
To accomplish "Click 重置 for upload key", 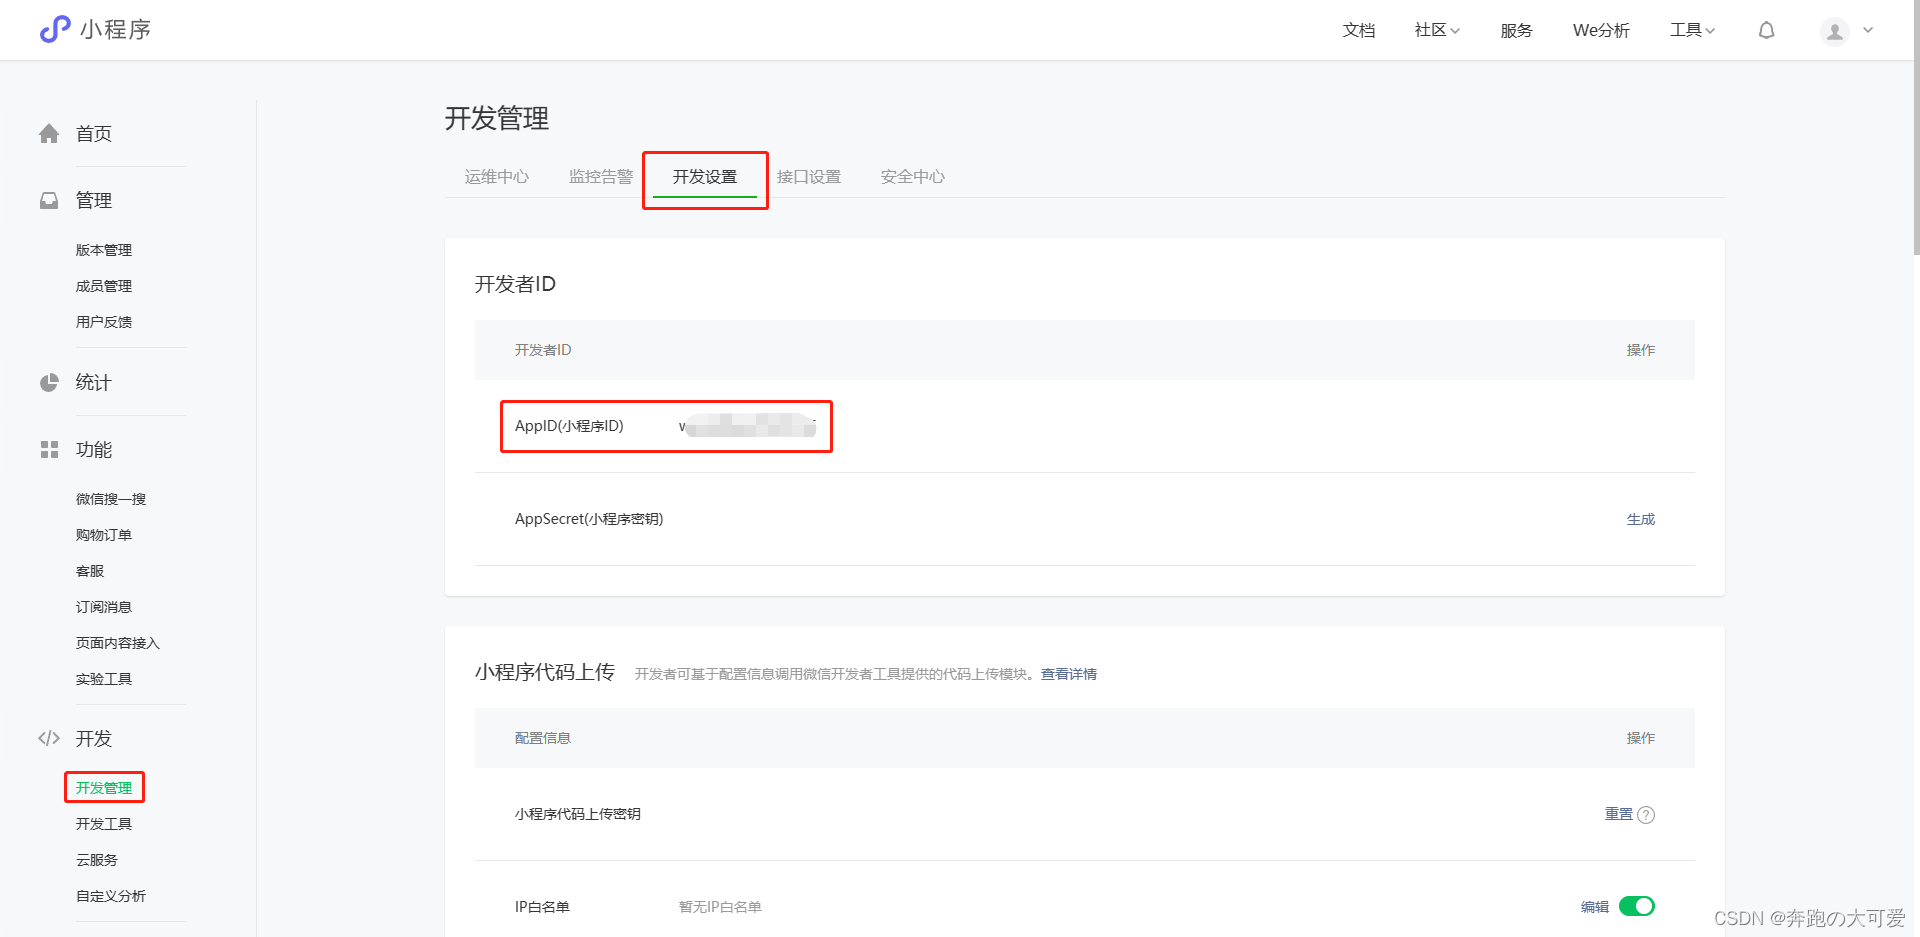I will click(x=1619, y=814).
